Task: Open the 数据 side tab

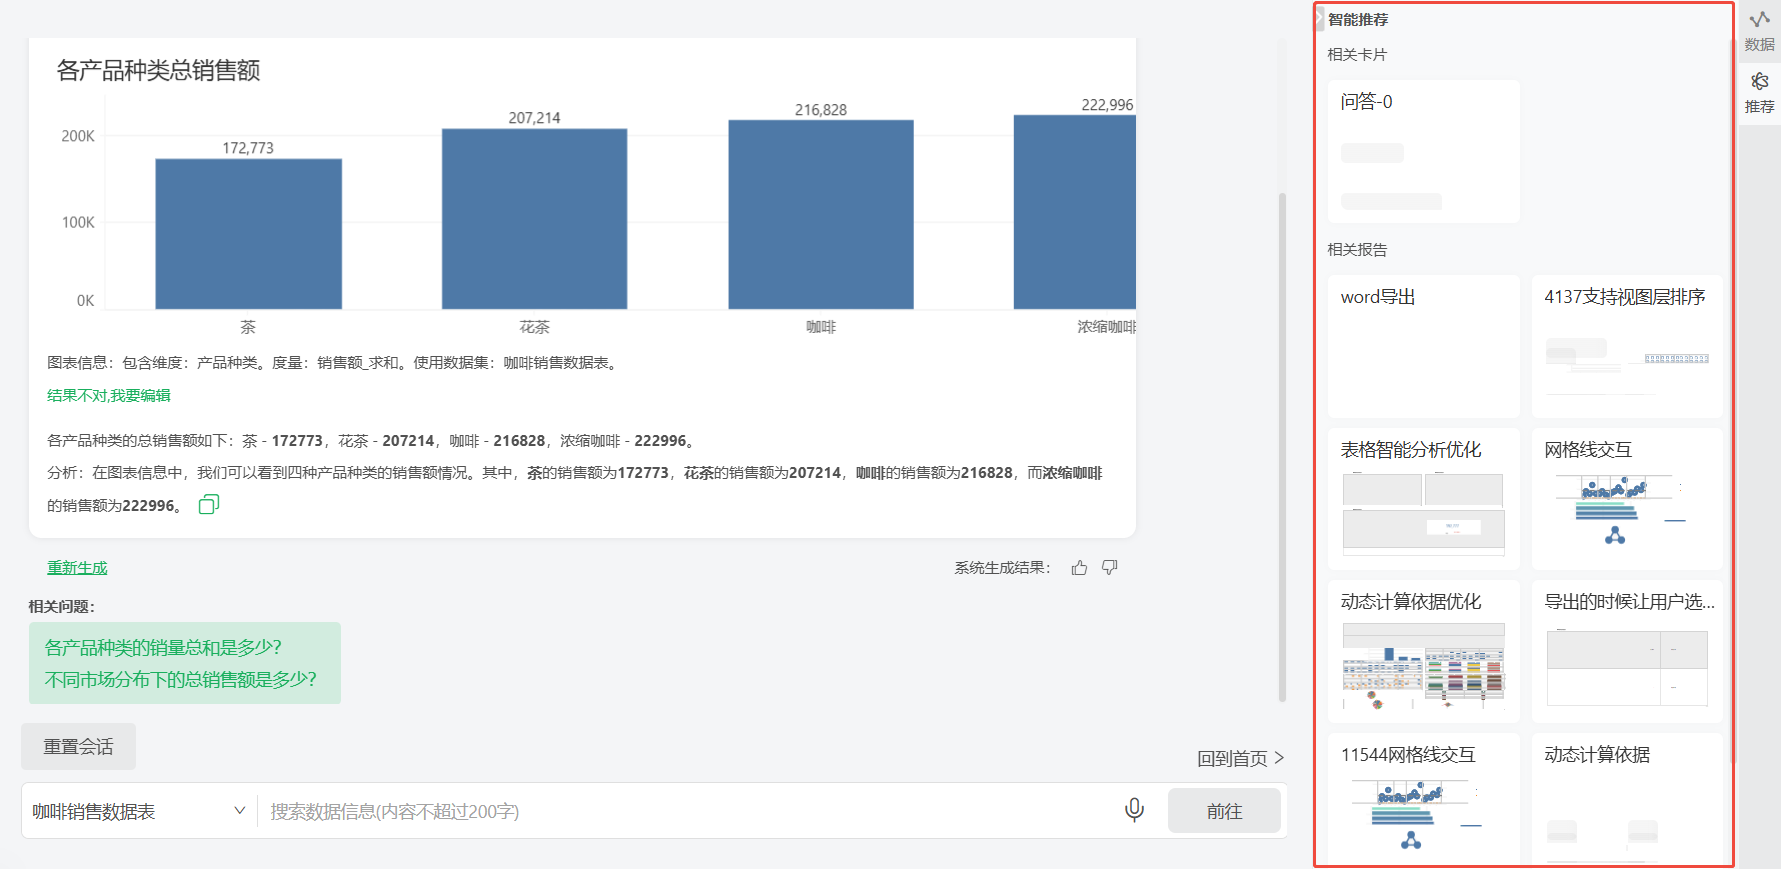Action: pos(1759,31)
